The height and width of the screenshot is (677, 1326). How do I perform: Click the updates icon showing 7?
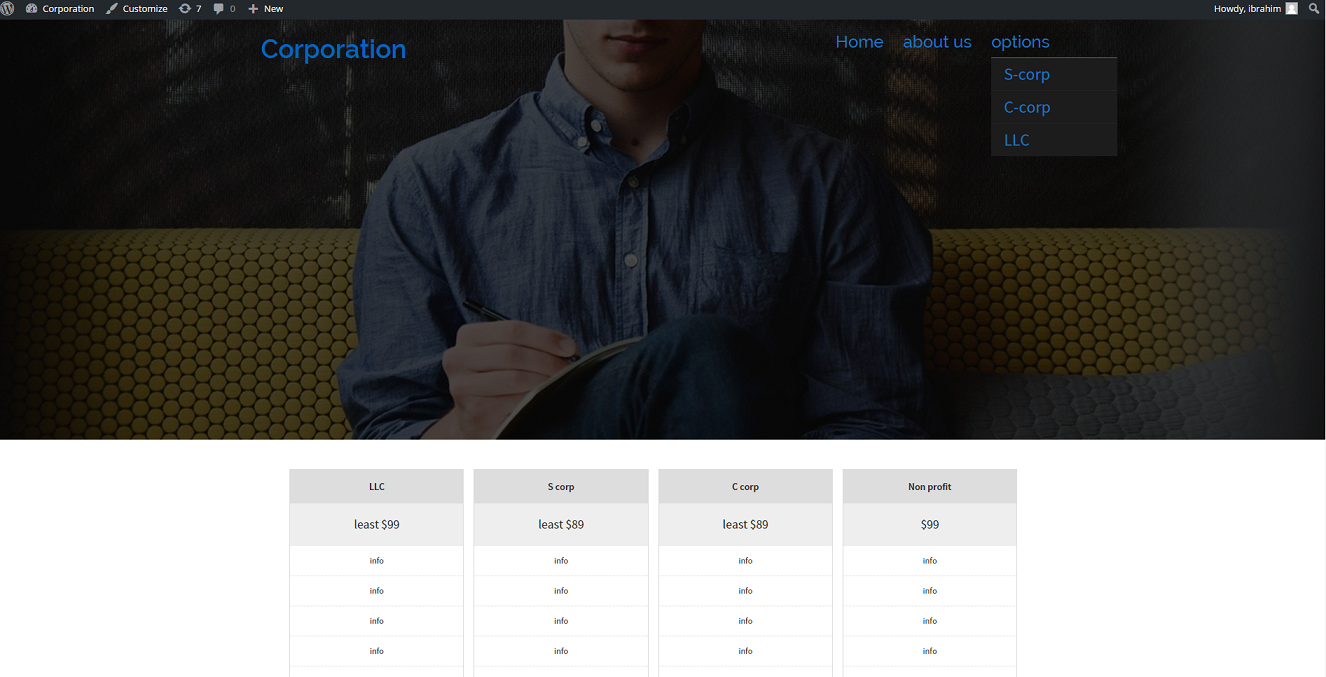pos(185,9)
